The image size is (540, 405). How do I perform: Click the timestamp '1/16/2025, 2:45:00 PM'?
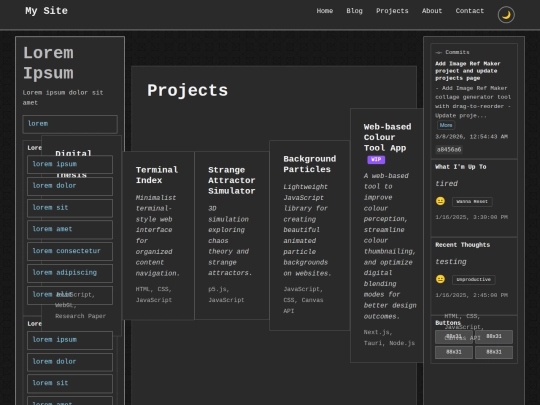click(x=471, y=295)
